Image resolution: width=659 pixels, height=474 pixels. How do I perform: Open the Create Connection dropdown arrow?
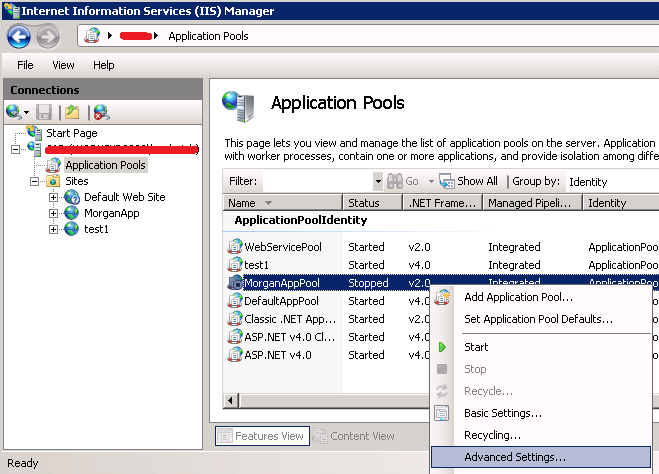(x=26, y=112)
